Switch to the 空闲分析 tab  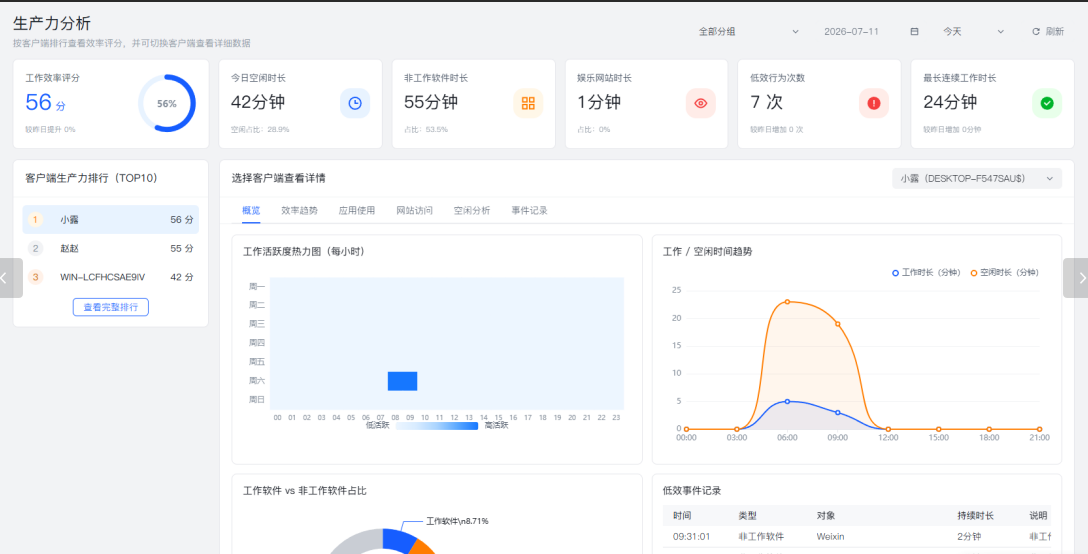(x=472, y=210)
